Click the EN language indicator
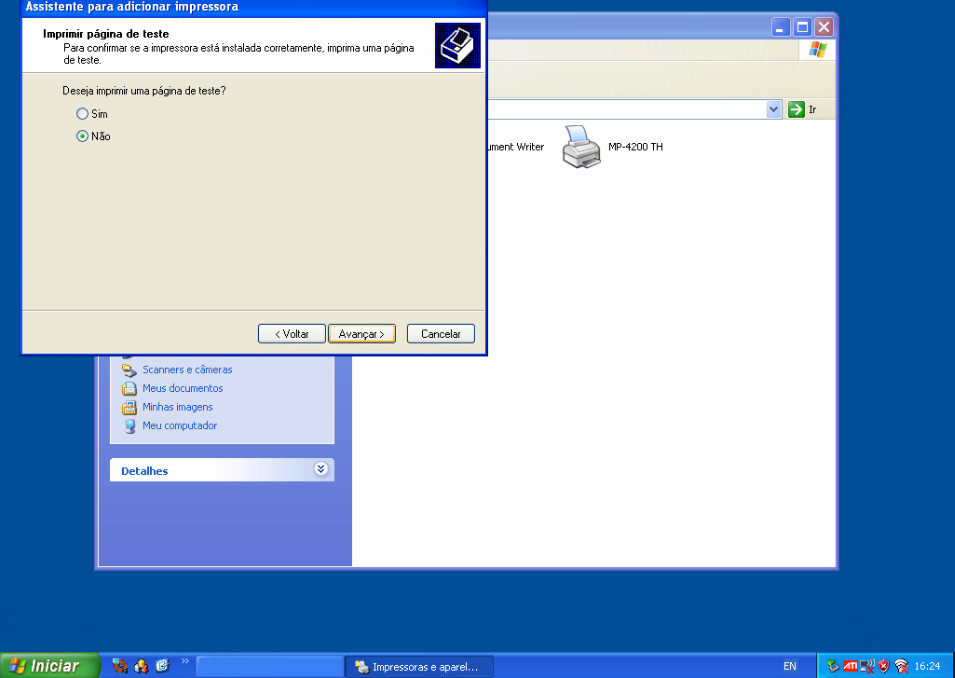This screenshot has width=955, height=678. point(790,666)
